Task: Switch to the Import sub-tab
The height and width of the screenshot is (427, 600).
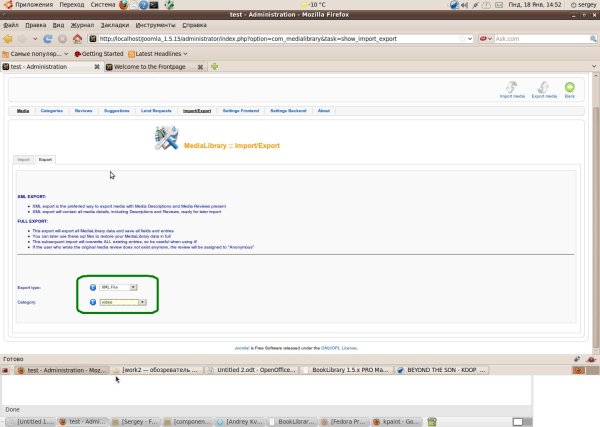Action: pos(23,160)
